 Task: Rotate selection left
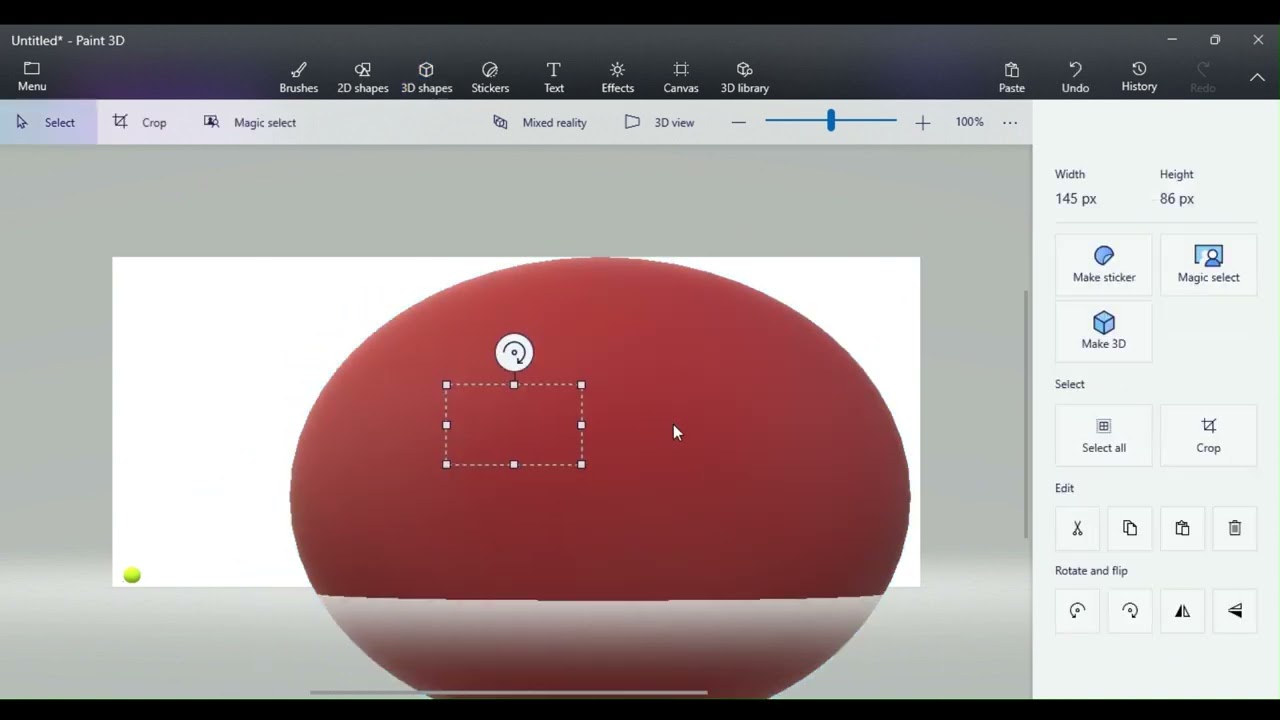(x=1077, y=611)
